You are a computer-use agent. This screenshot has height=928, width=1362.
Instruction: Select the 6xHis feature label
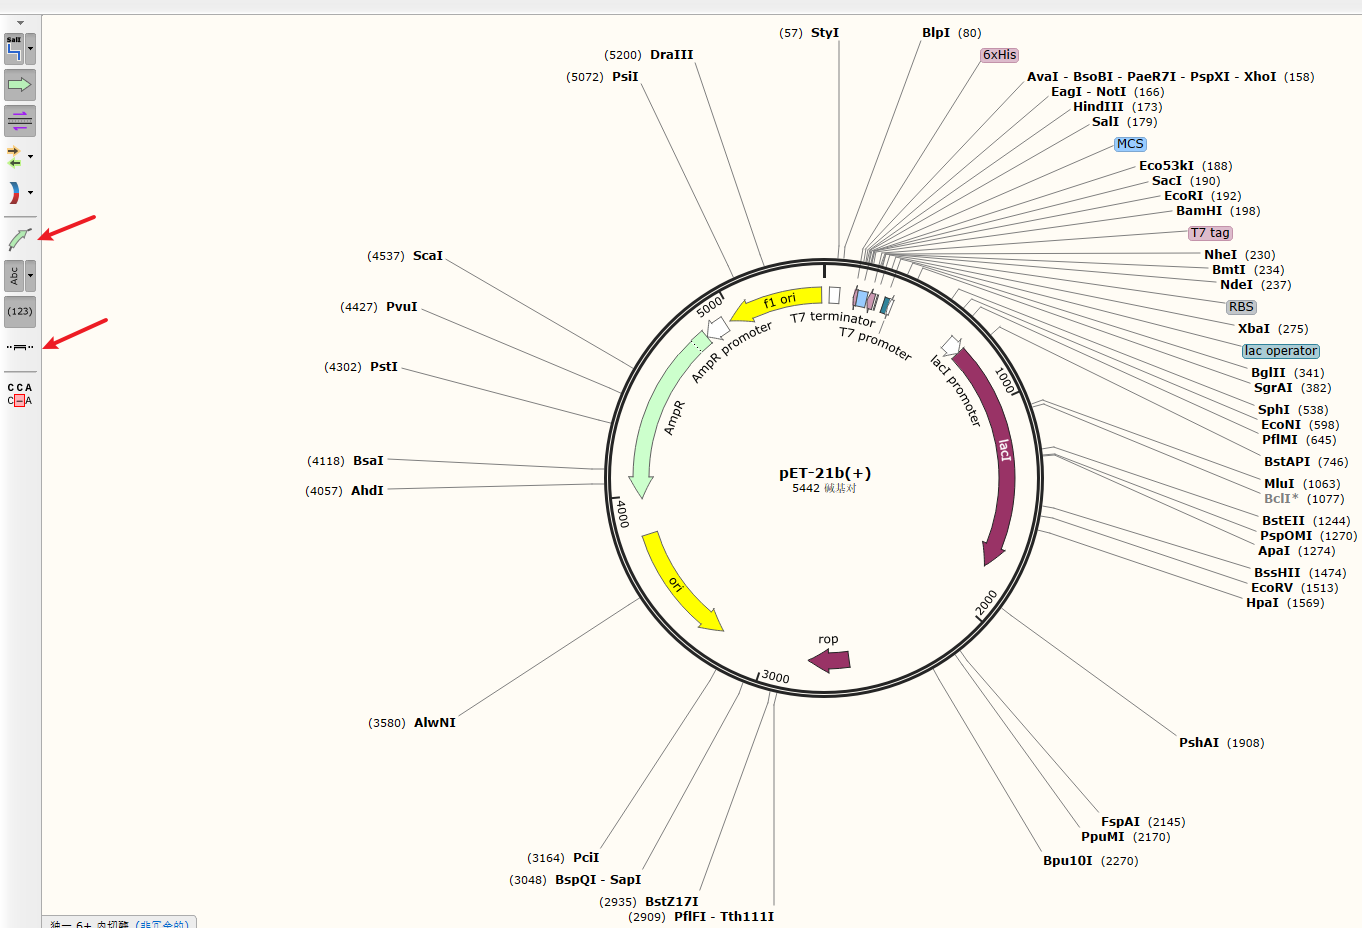[x=1000, y=55]
